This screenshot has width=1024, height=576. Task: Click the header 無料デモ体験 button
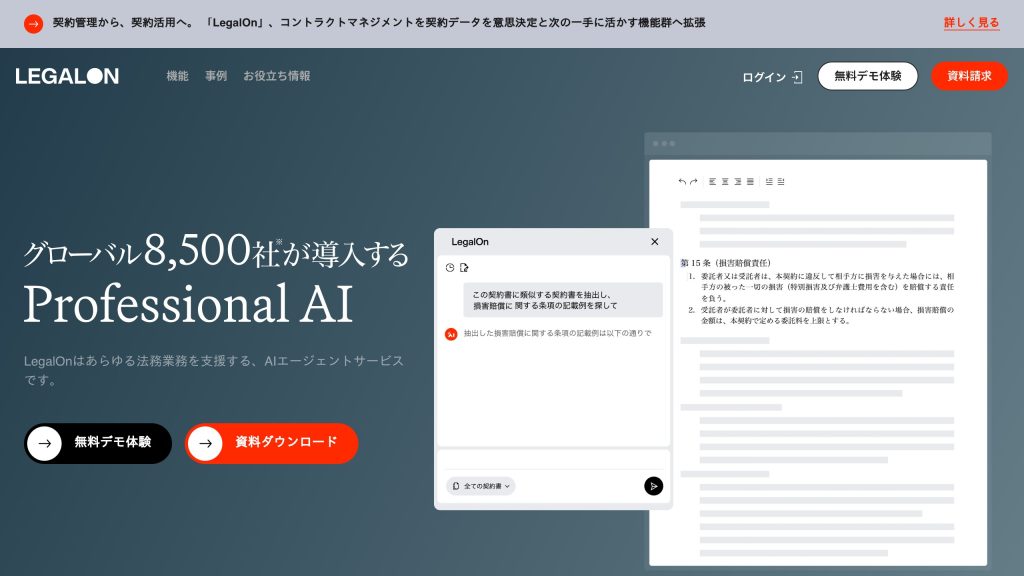coord(867,76)
